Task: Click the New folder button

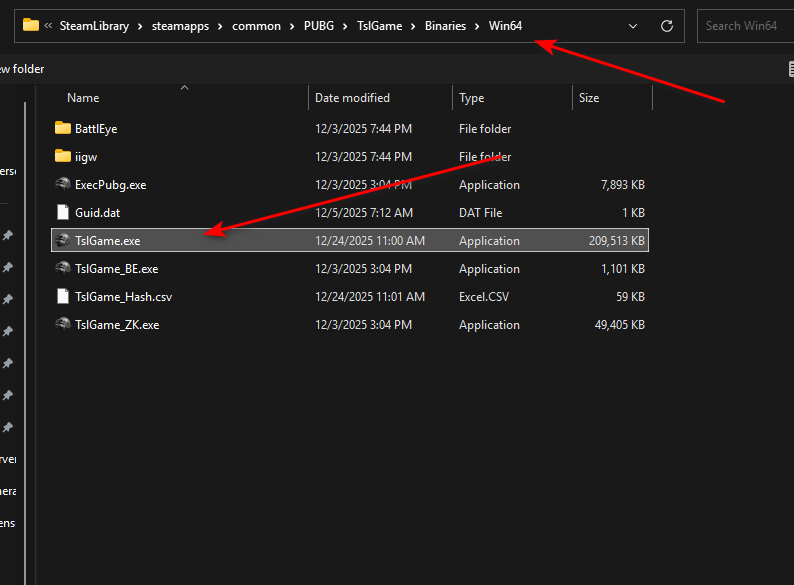Action: point(22,69)
